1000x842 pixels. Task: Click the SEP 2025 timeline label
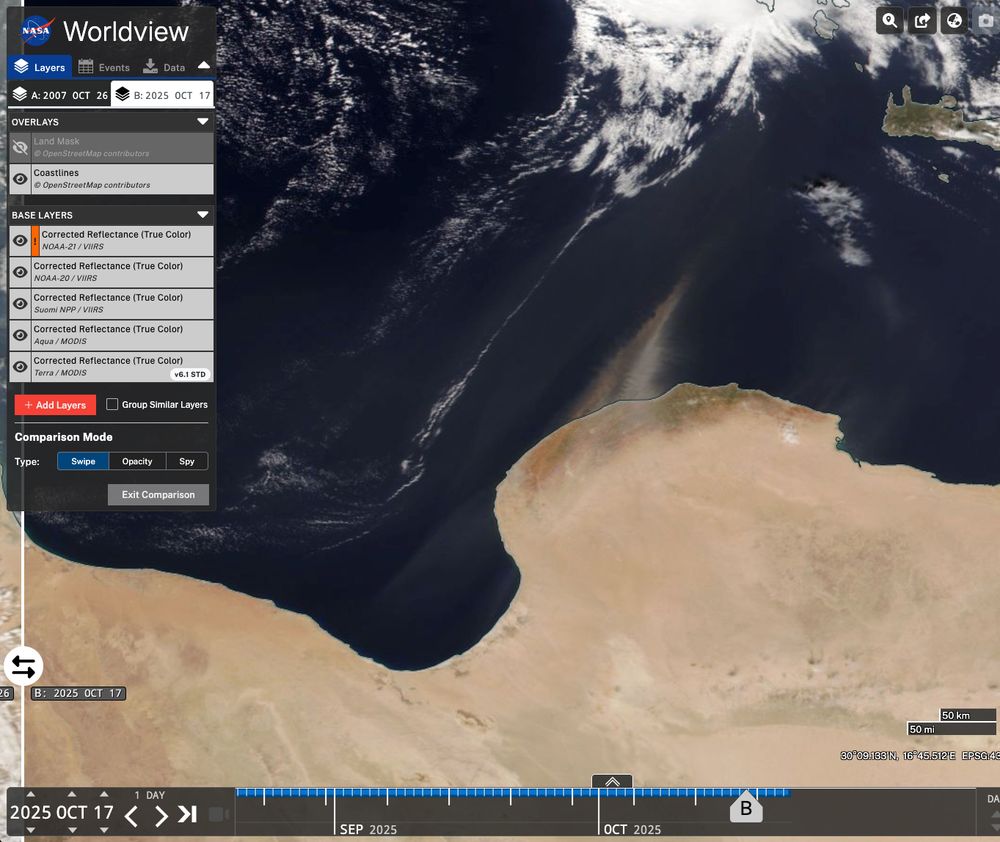(368, 829)
